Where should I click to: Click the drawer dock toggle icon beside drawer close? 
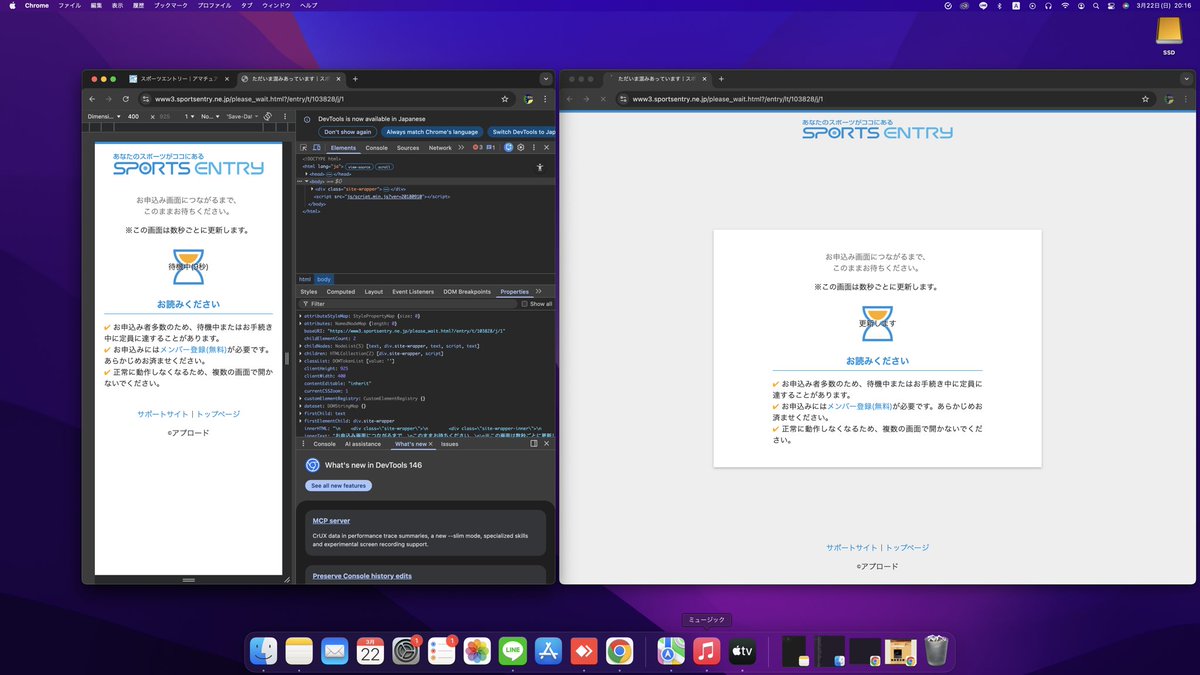click(x=534, y=443)
